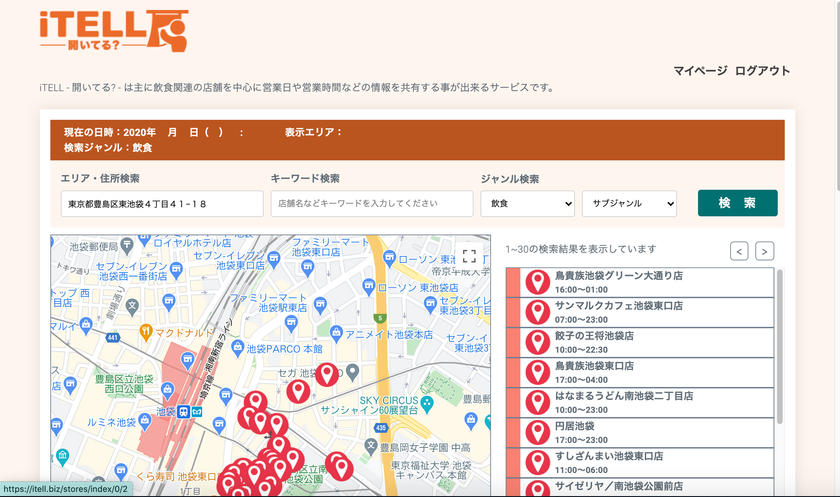Image resolution: width=840 pixels, height=497 pixels.
Task: Focus the エリア・住所検索 address field
Action: click(x=162, y=204)
